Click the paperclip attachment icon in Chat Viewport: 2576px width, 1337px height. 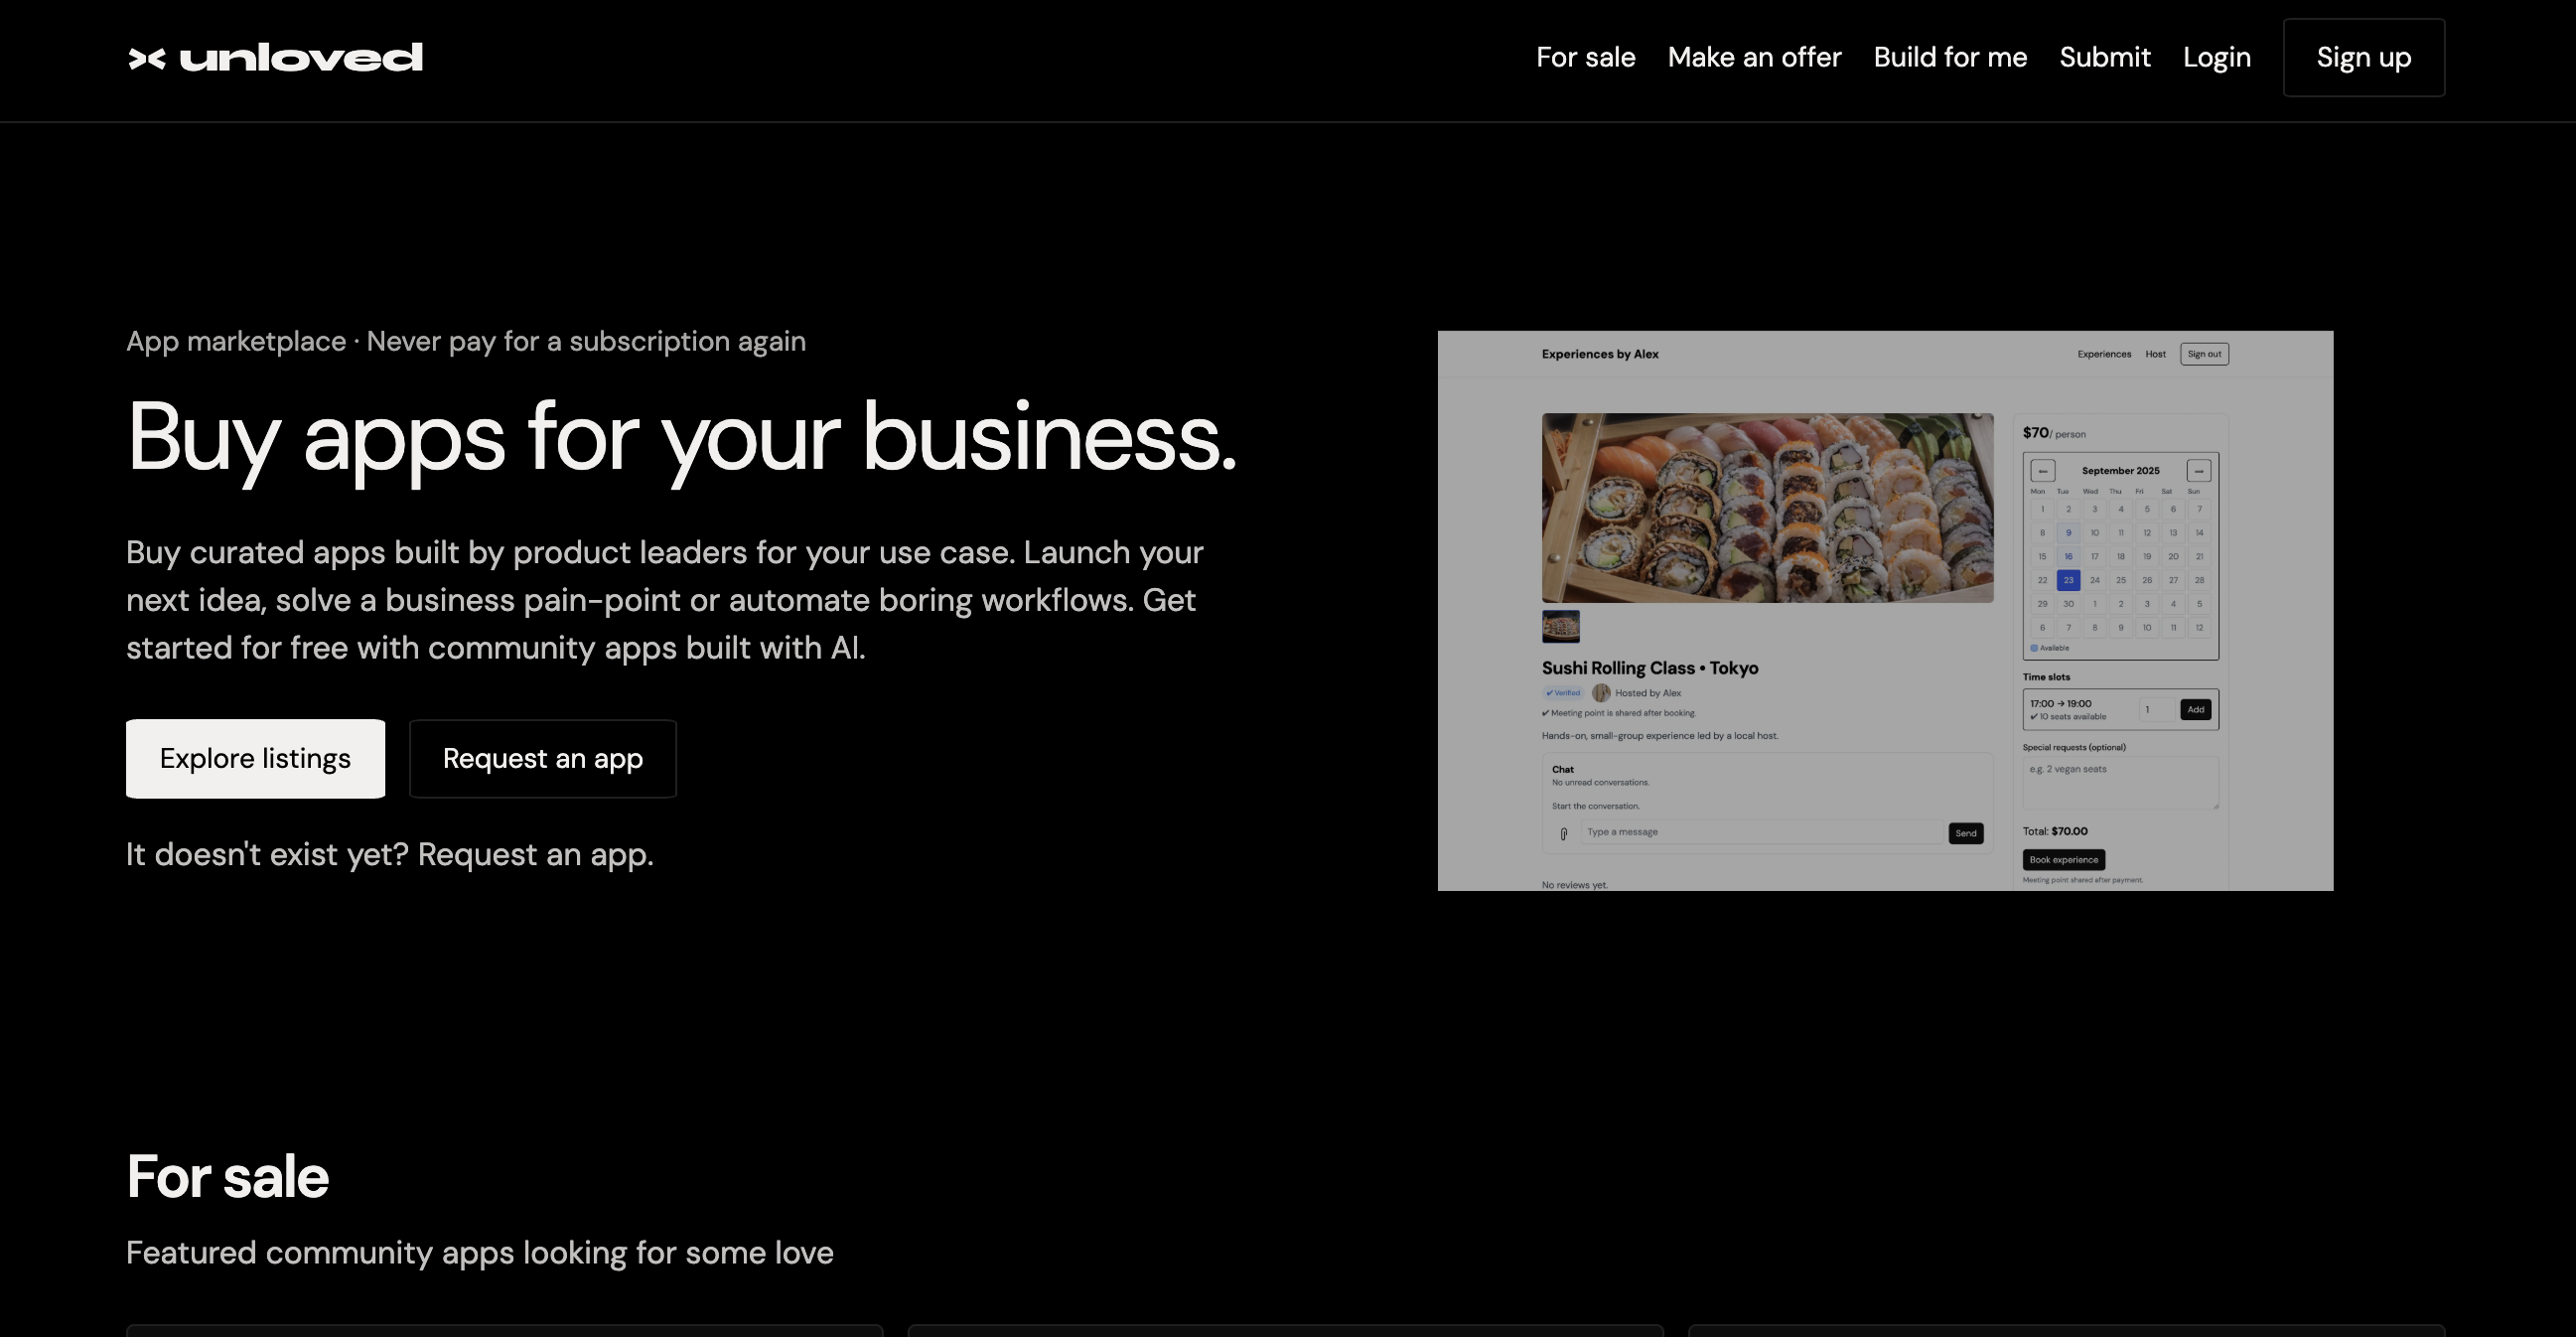pos(1564,834)
